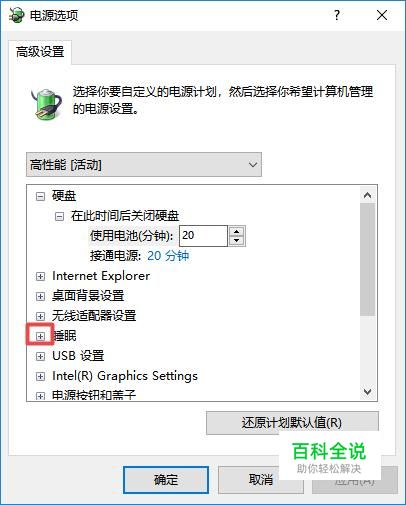Confirm with the 确定 button
The image size is (406, 505).
(x=166, y=480)
